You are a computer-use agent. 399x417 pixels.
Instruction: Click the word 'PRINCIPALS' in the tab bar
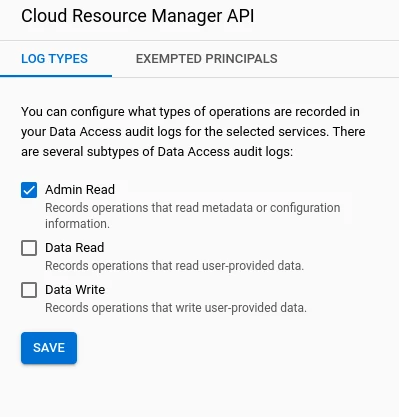[241, 59]
